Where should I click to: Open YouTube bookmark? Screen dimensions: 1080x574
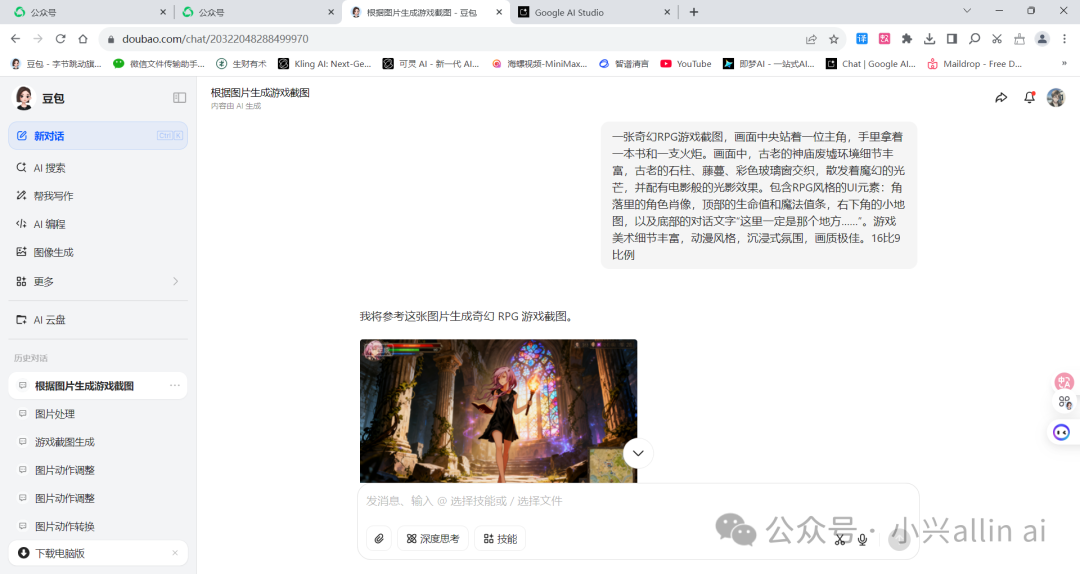(x=686, y=63)
